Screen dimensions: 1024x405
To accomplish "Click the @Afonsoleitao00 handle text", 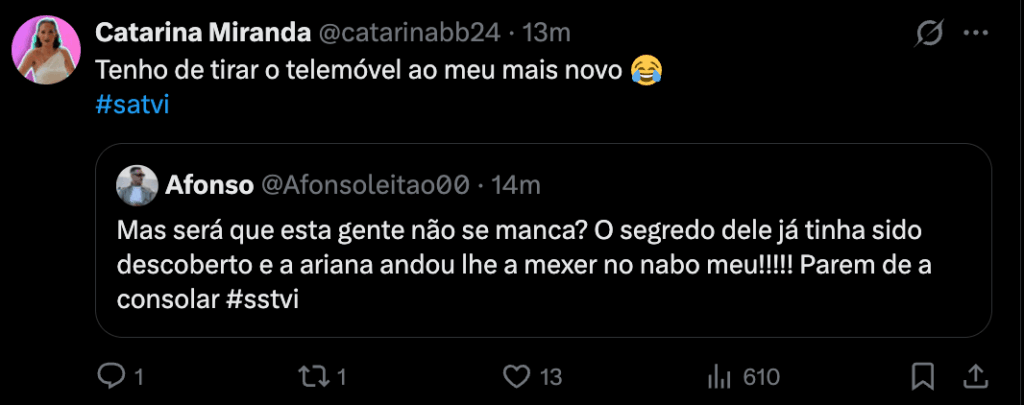I will click(365, 184).
